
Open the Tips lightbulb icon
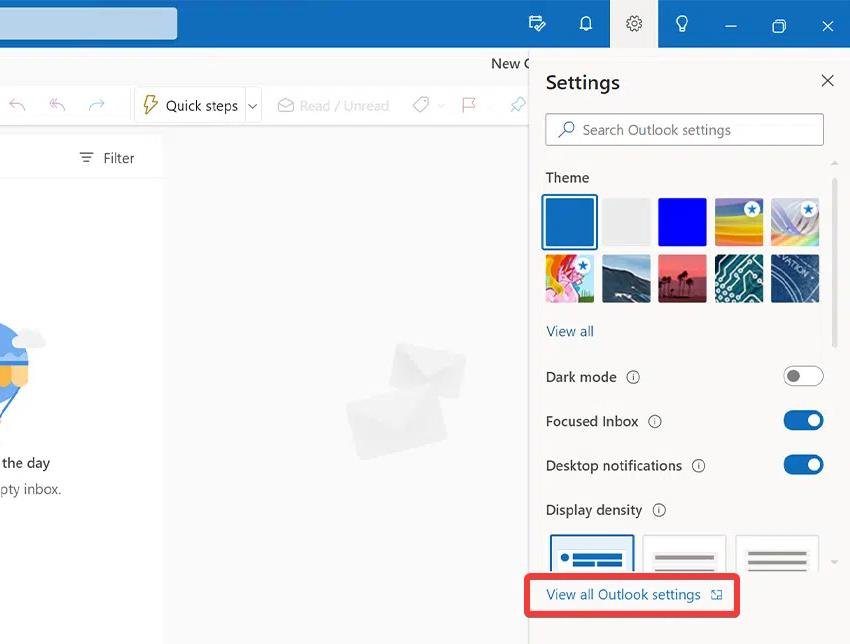coord(682,24)
